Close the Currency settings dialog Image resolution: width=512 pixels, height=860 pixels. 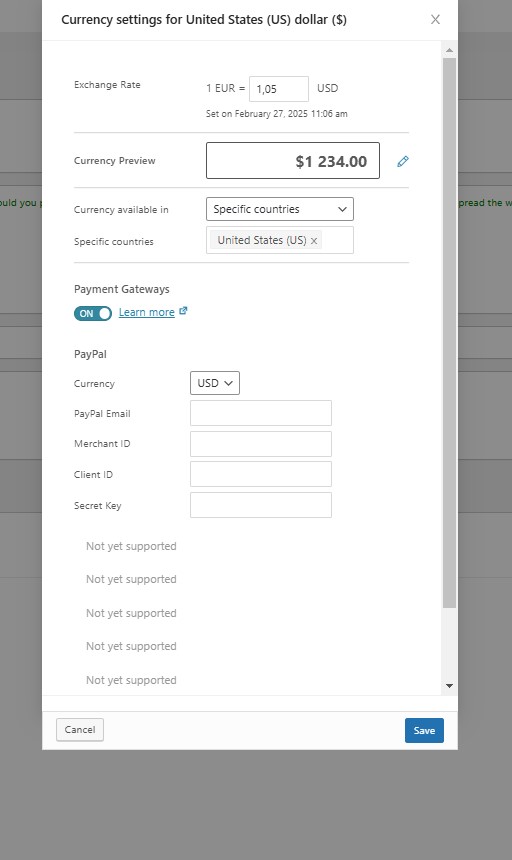pyautogui.click(x=435, y=20)
